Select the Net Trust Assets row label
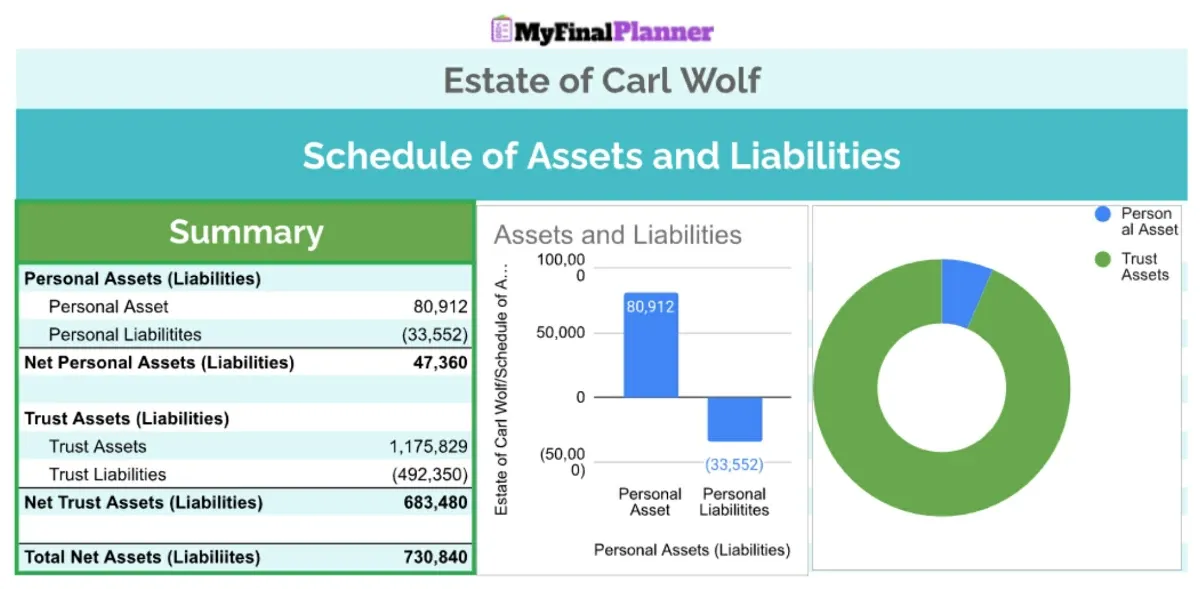This screenshot has height=589, width=1200. click(143, 503)
